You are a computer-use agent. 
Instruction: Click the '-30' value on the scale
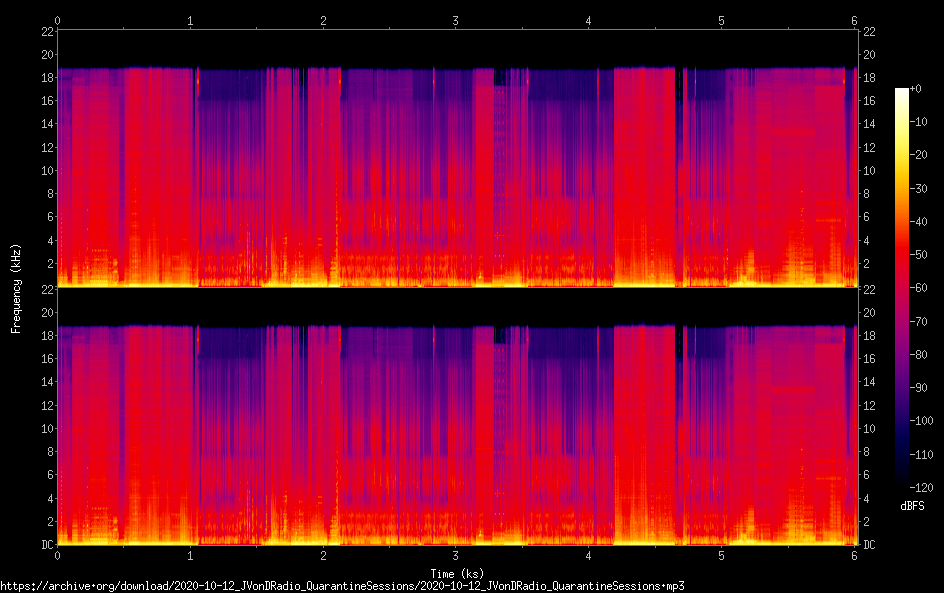click(919, 188)
